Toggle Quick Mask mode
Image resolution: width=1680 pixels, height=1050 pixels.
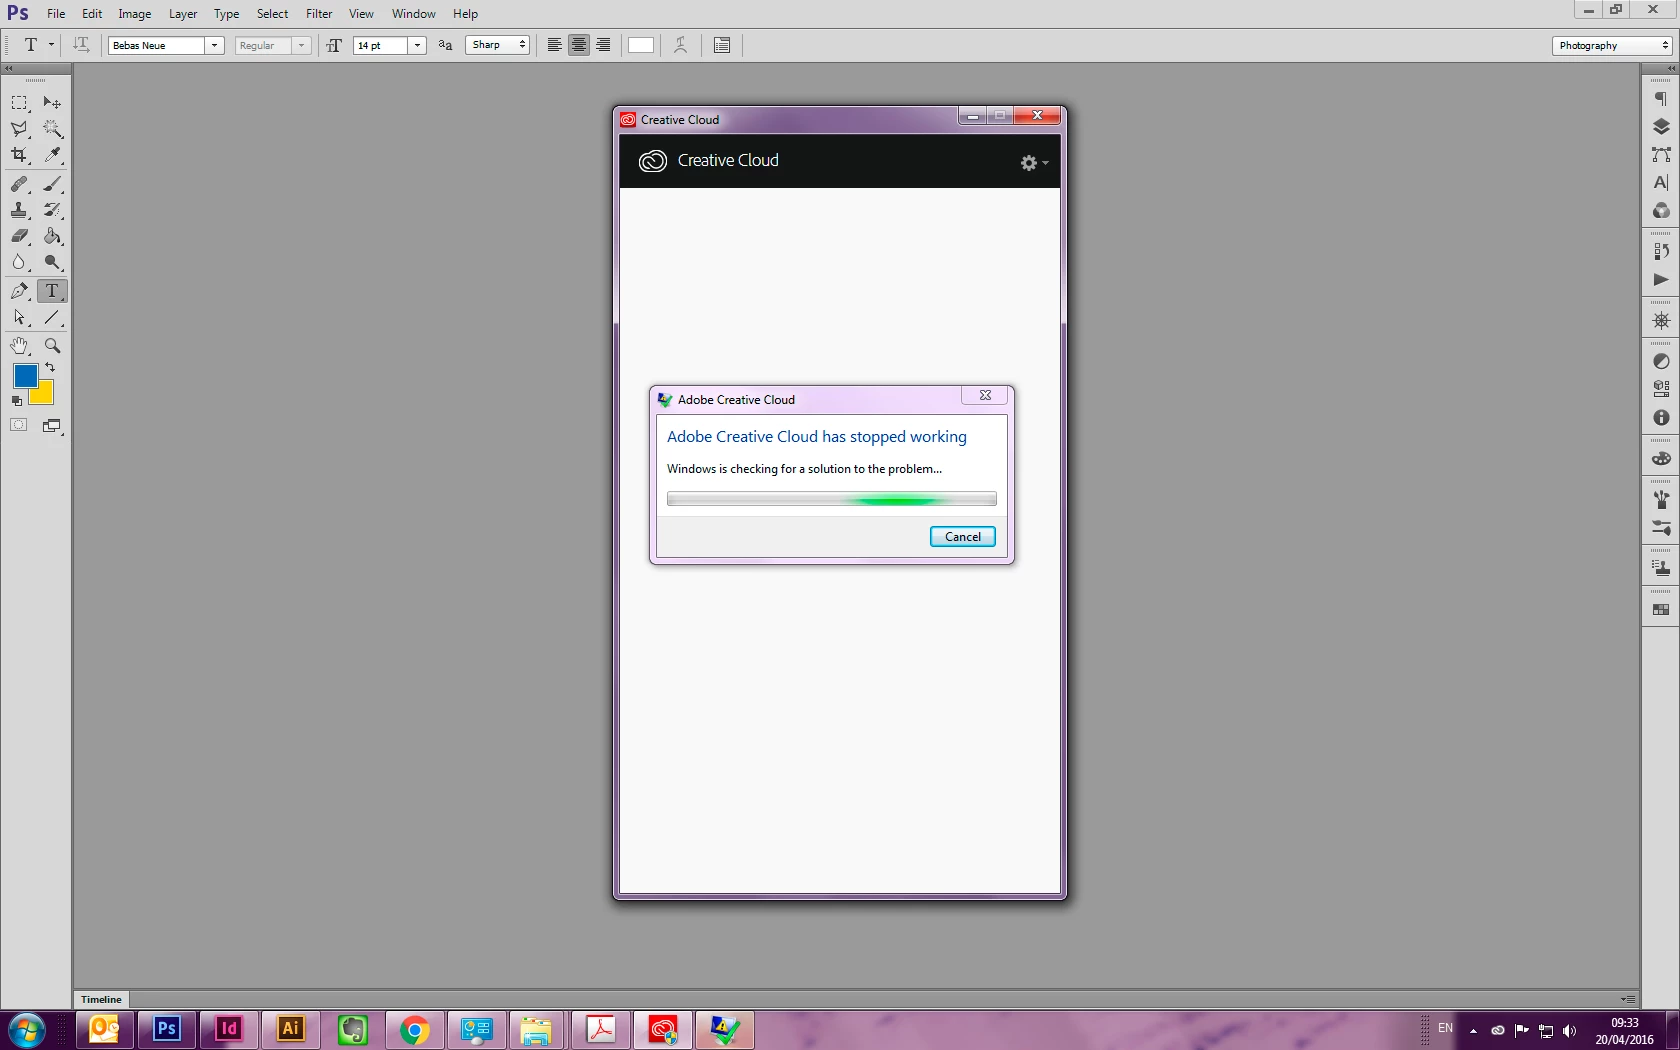pos(19,425)
